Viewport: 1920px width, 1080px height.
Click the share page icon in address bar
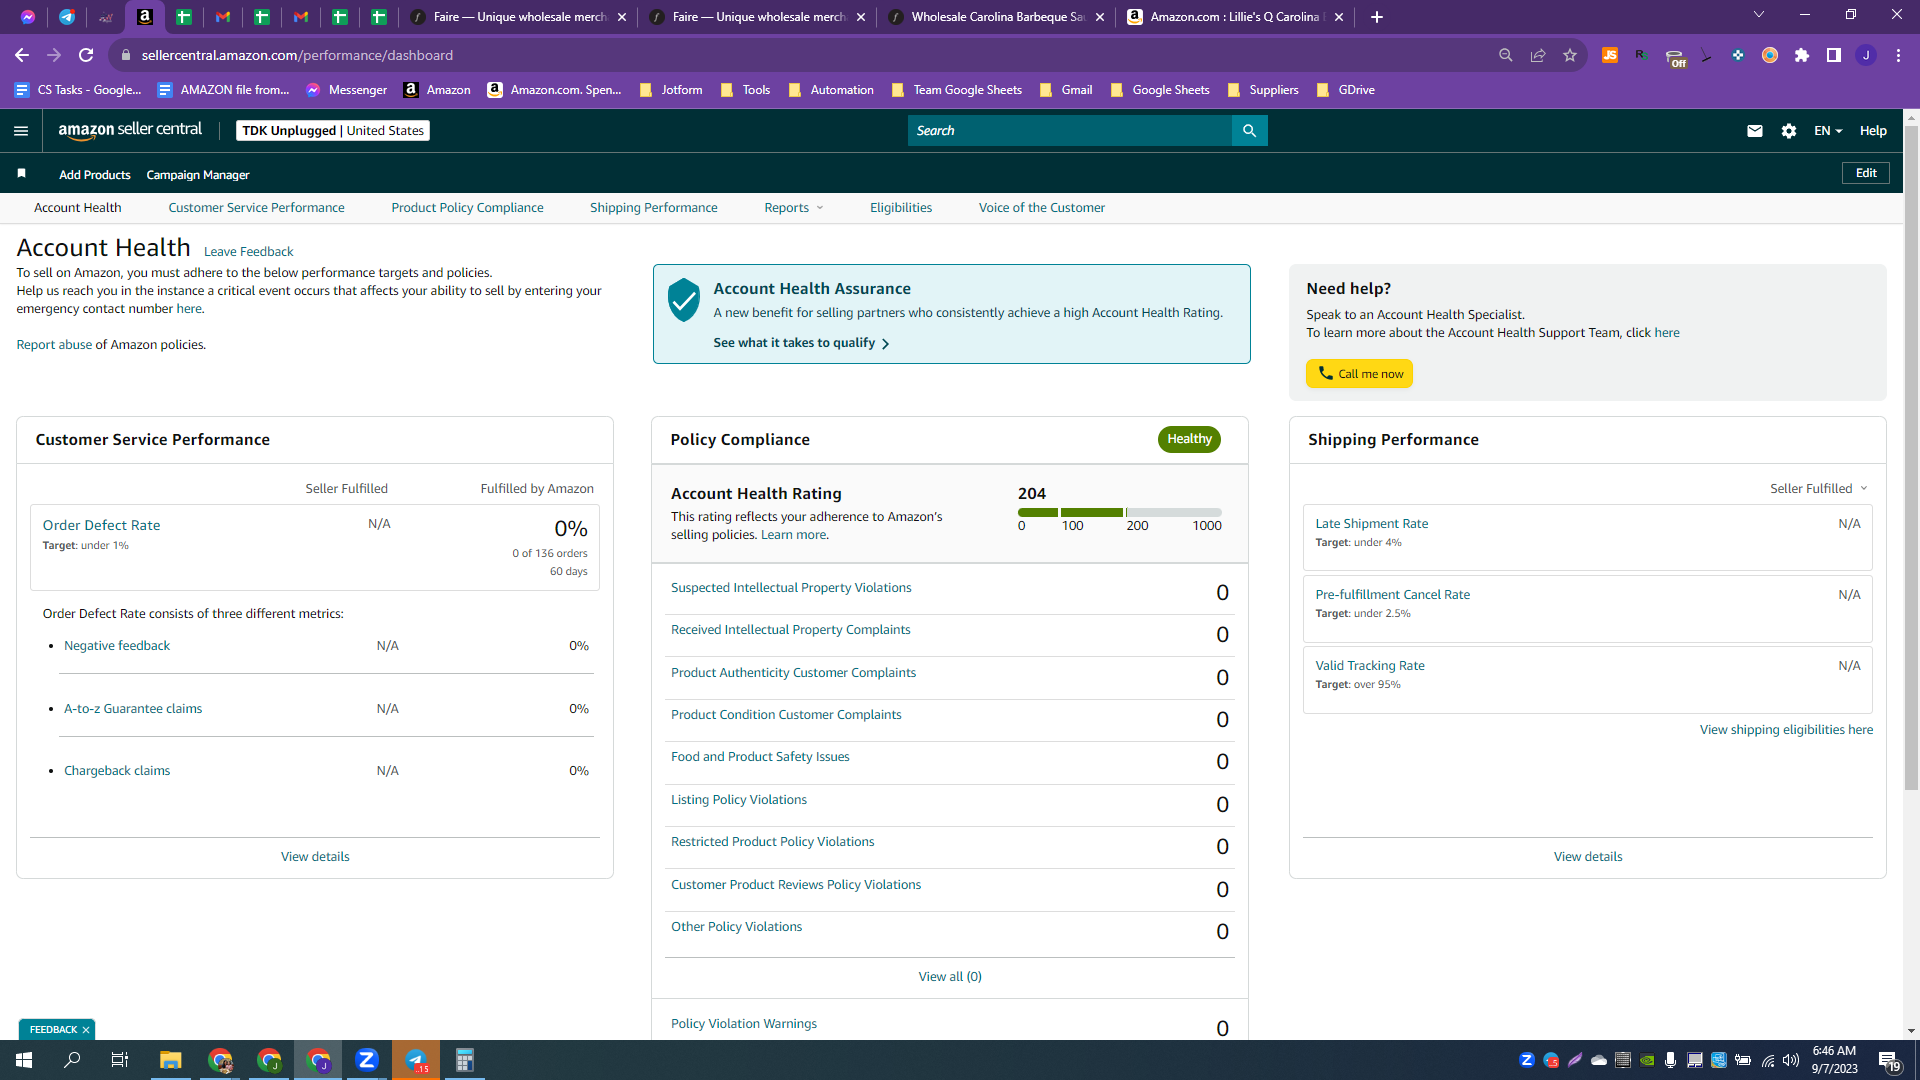(x=1538, y=55)
